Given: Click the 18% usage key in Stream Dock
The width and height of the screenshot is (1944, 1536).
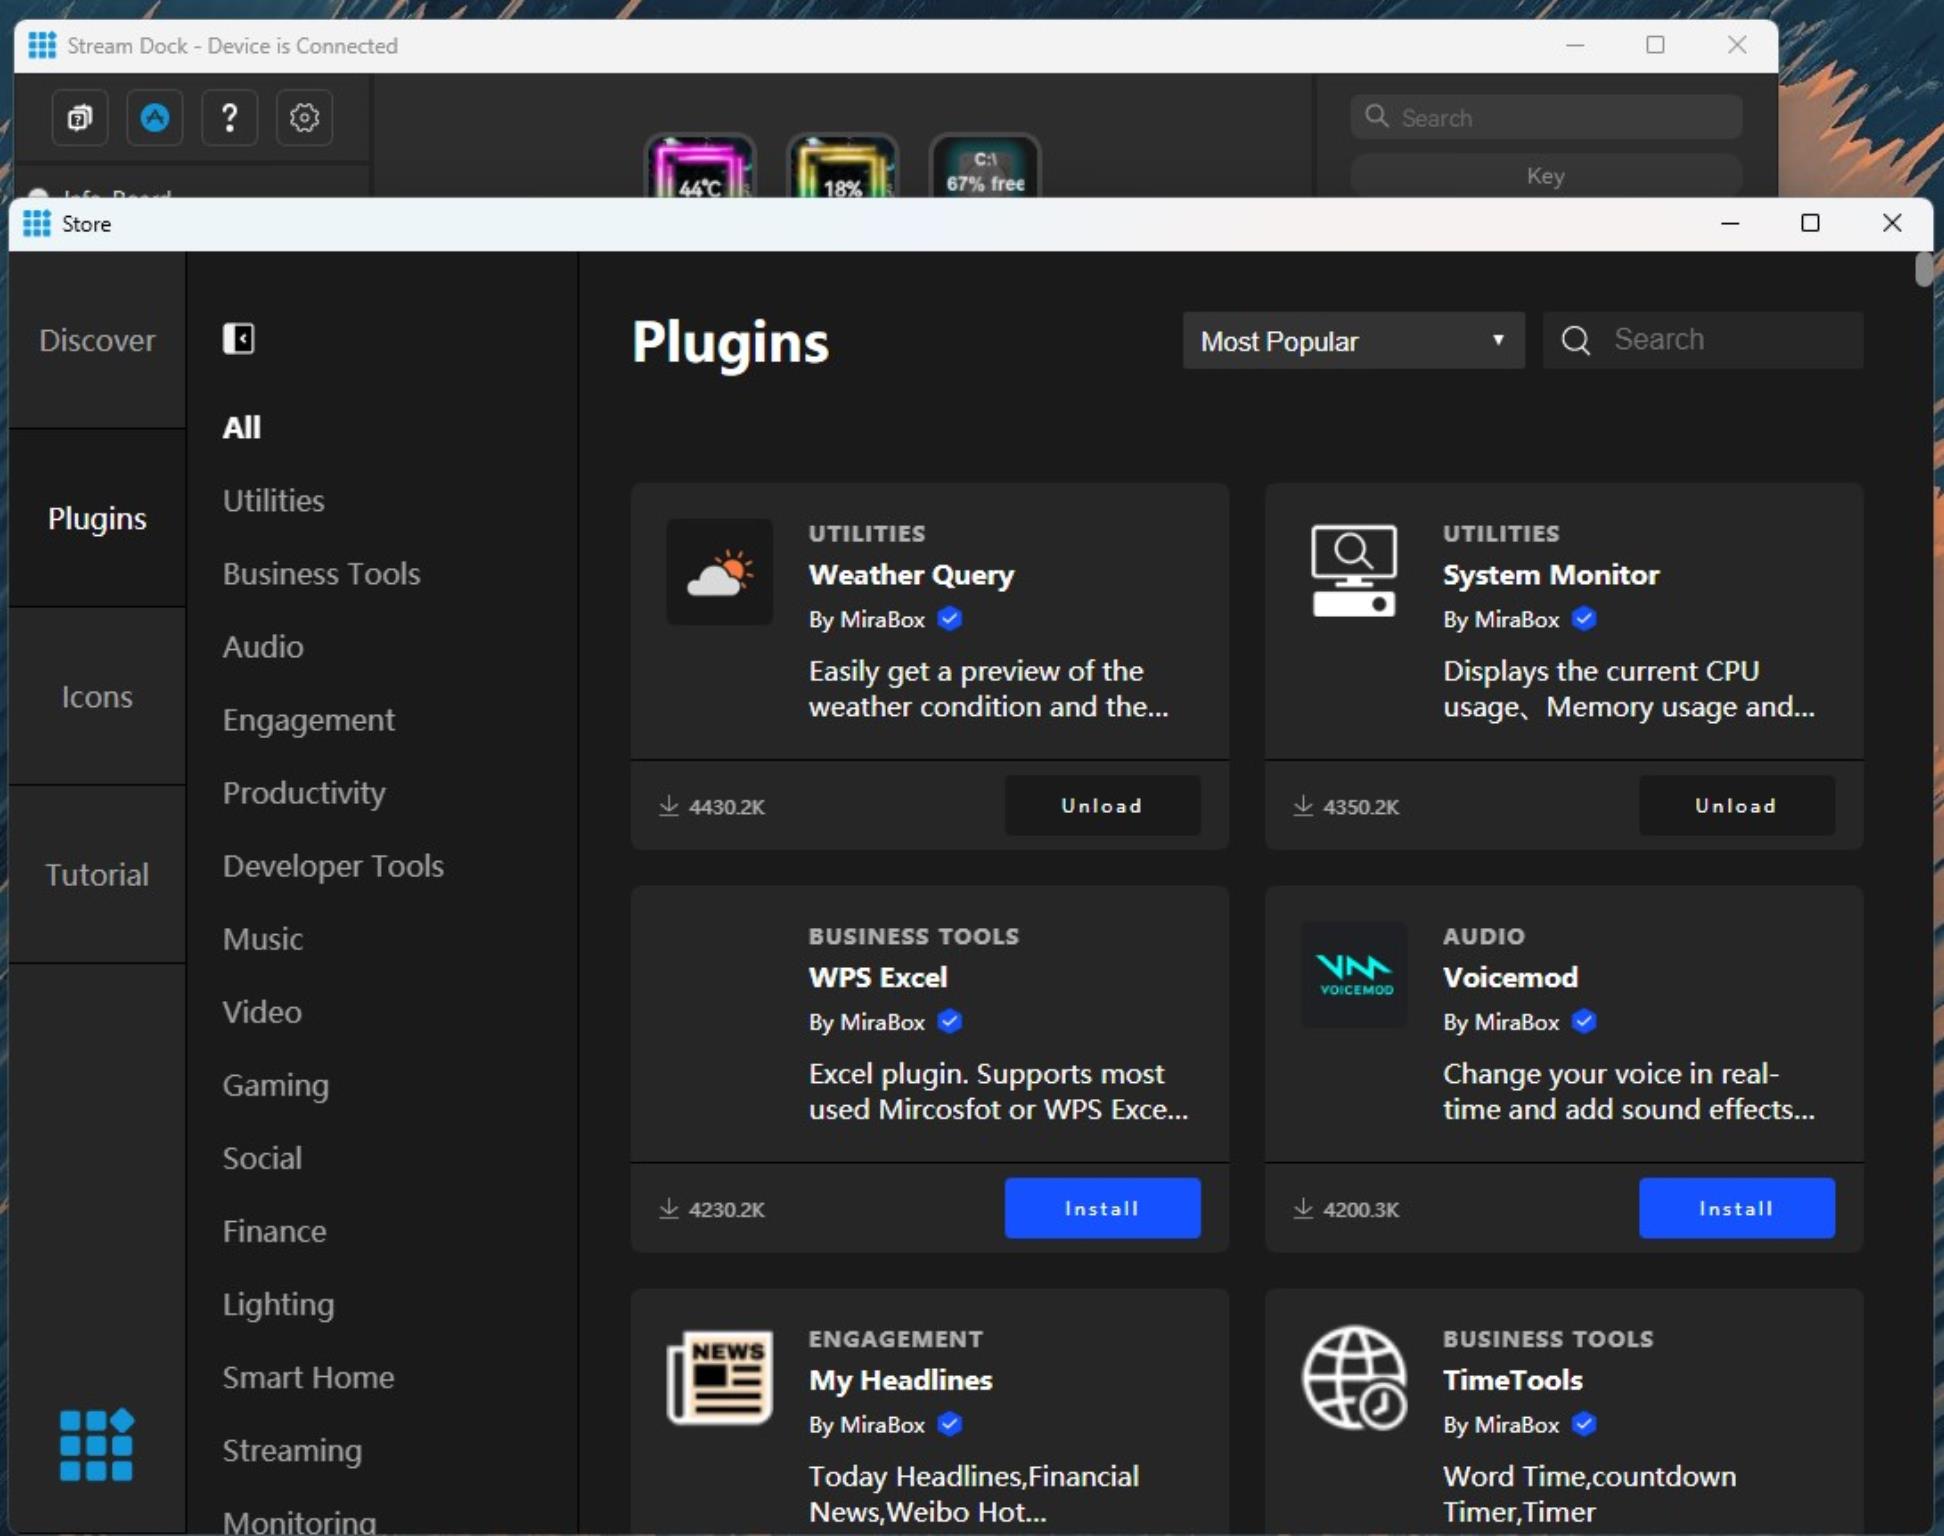Looking at the screenshot, I should (842, 167).
